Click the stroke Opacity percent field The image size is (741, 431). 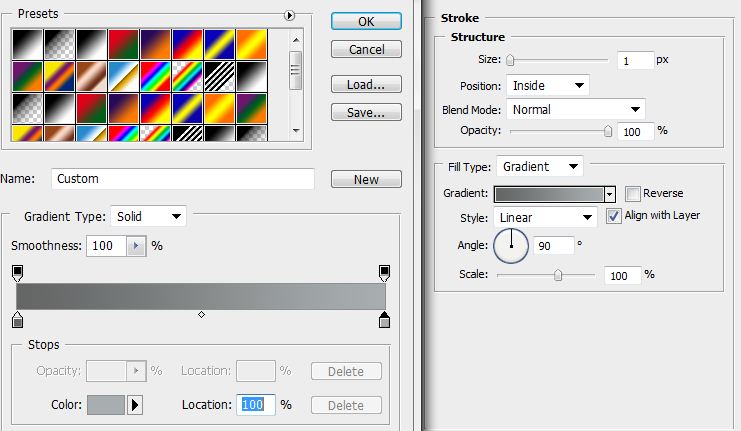pyautogui.click(x=636, y=131)
